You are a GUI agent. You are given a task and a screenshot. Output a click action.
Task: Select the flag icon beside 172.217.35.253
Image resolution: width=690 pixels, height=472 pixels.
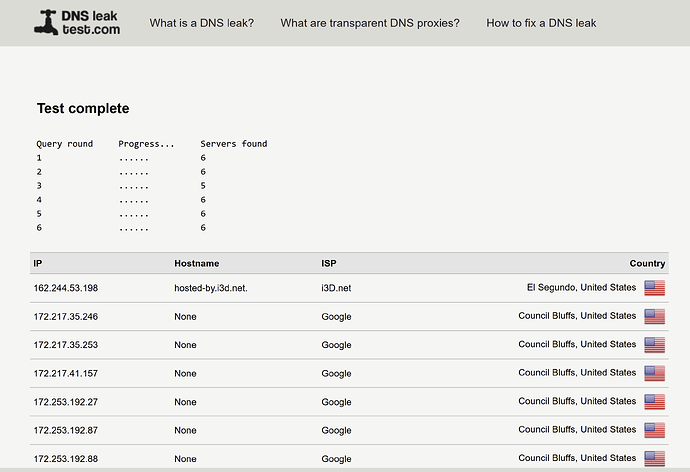tap(654, 345)
